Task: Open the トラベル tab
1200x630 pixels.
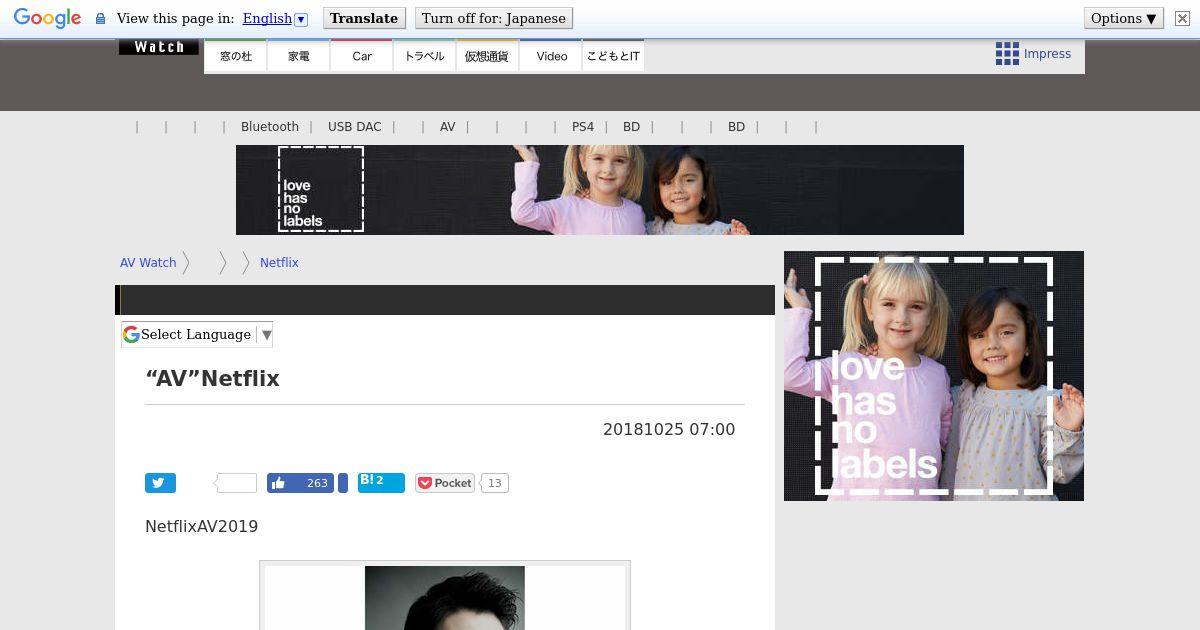Action: (x=424, y=56)
